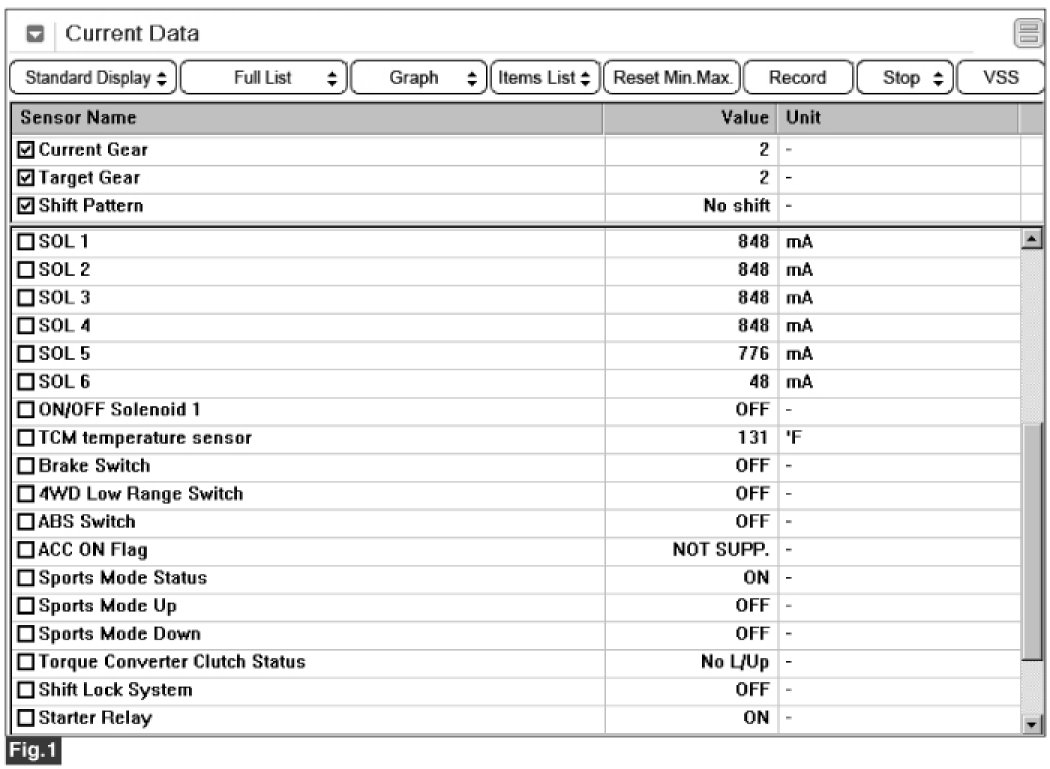Open the Items List dropdown
Screen dimensions: 1050x769
(545, 78)
